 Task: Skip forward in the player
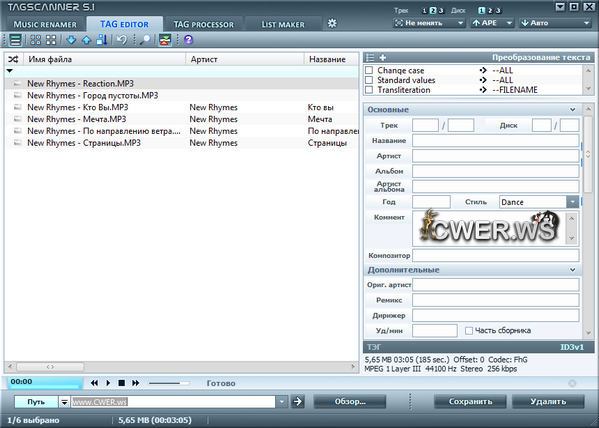point(135,383)
